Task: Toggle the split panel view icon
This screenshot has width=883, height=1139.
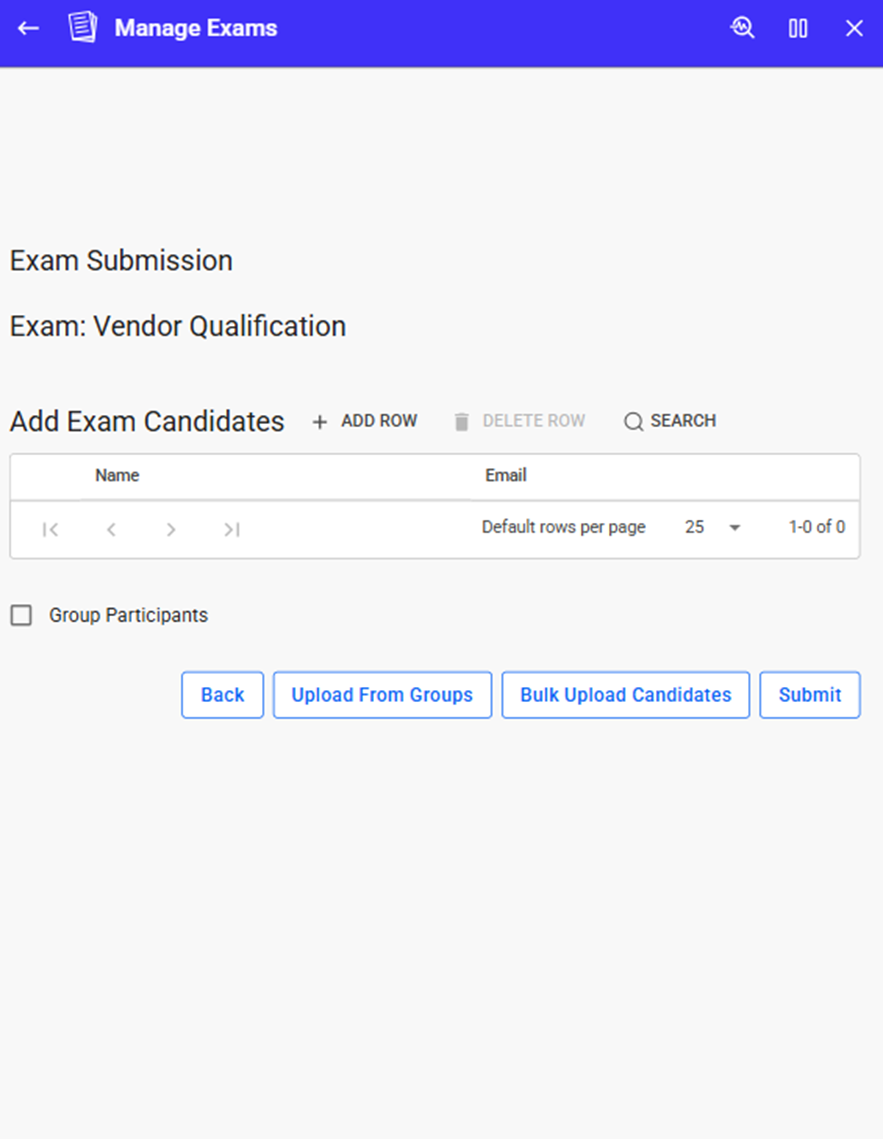Action: [x=798, y=28]
